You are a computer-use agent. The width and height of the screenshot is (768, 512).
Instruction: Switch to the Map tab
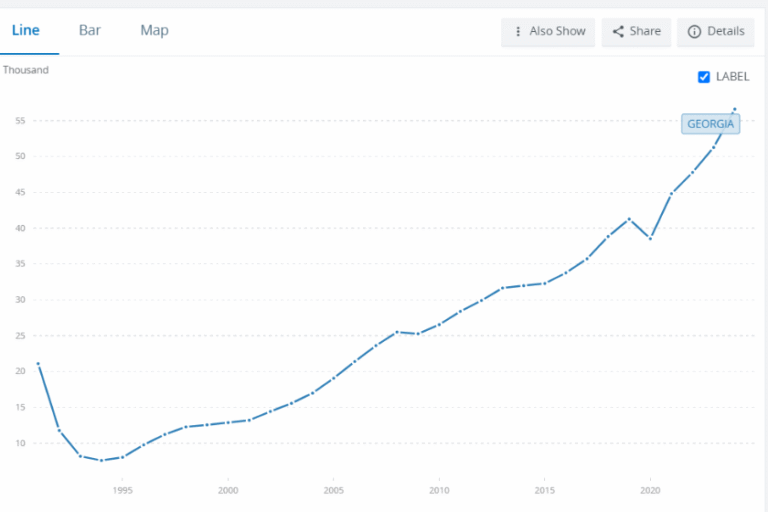point(154,30)
